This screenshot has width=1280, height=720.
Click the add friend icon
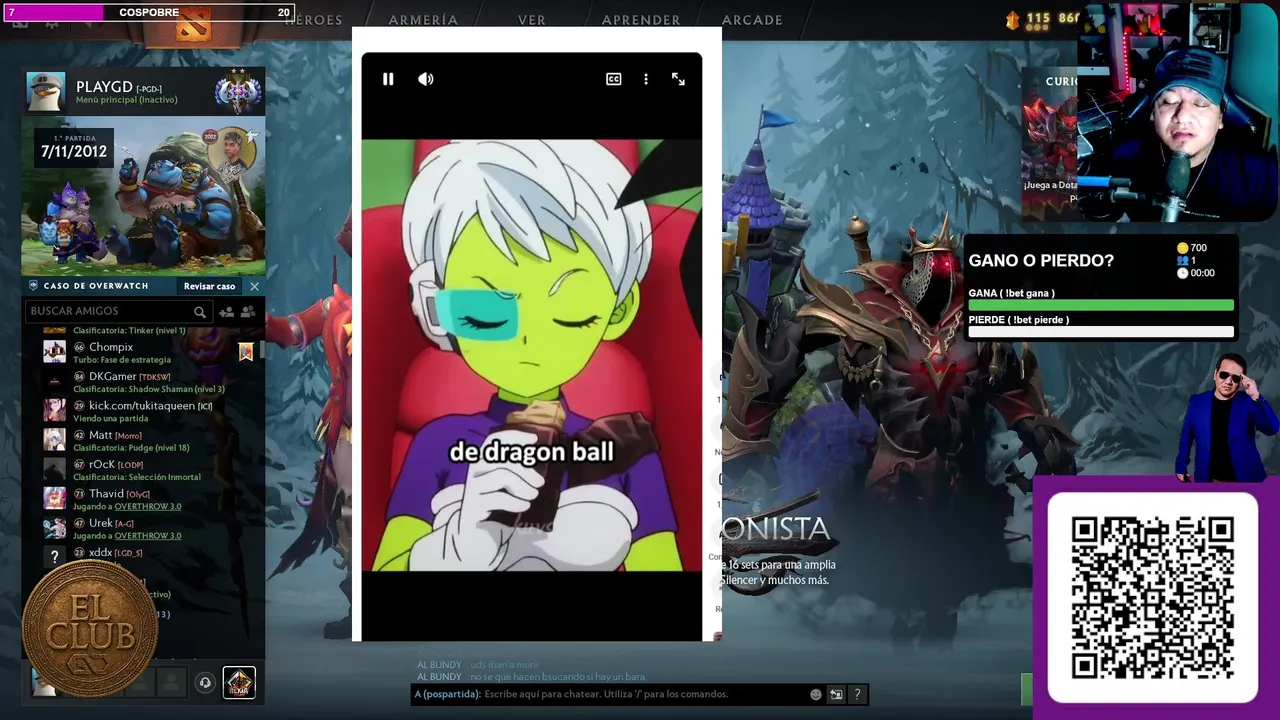227,312
